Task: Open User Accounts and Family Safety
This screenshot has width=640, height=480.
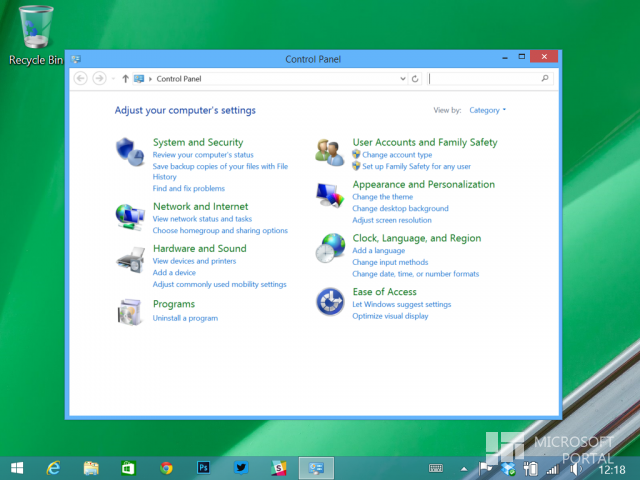Action: 425,142
